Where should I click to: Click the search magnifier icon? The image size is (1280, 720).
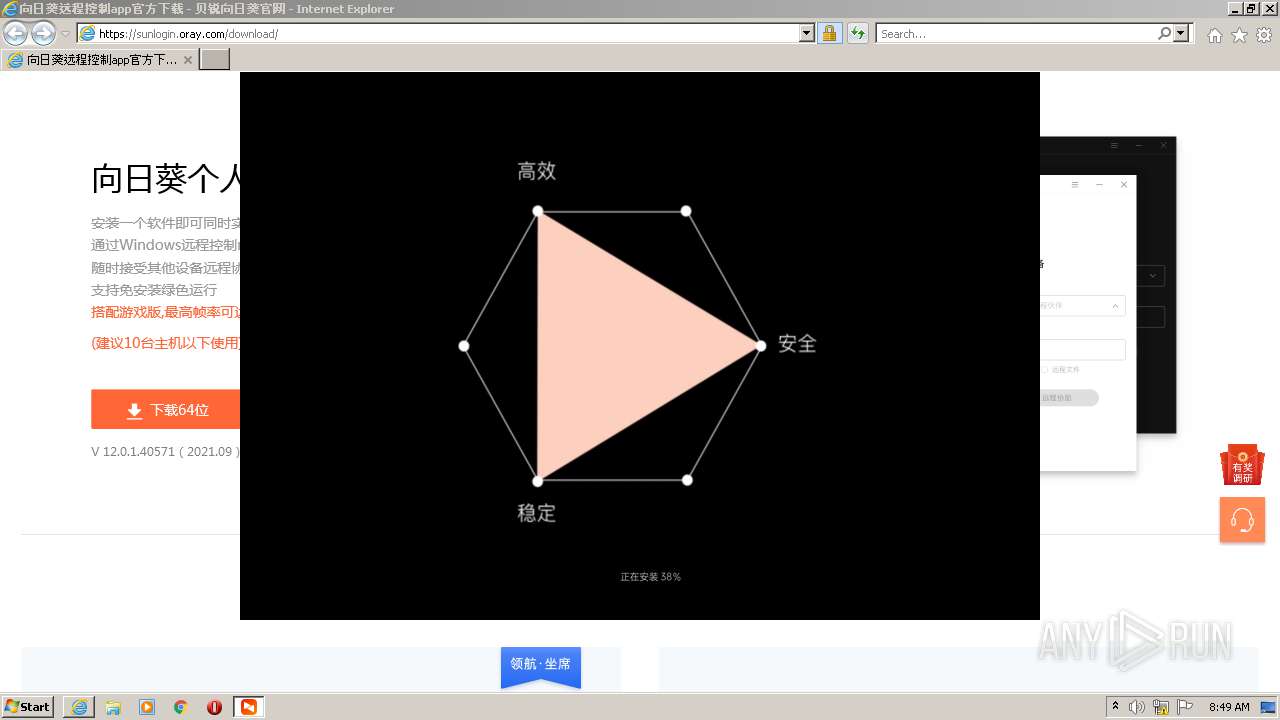coord(1164,33)
